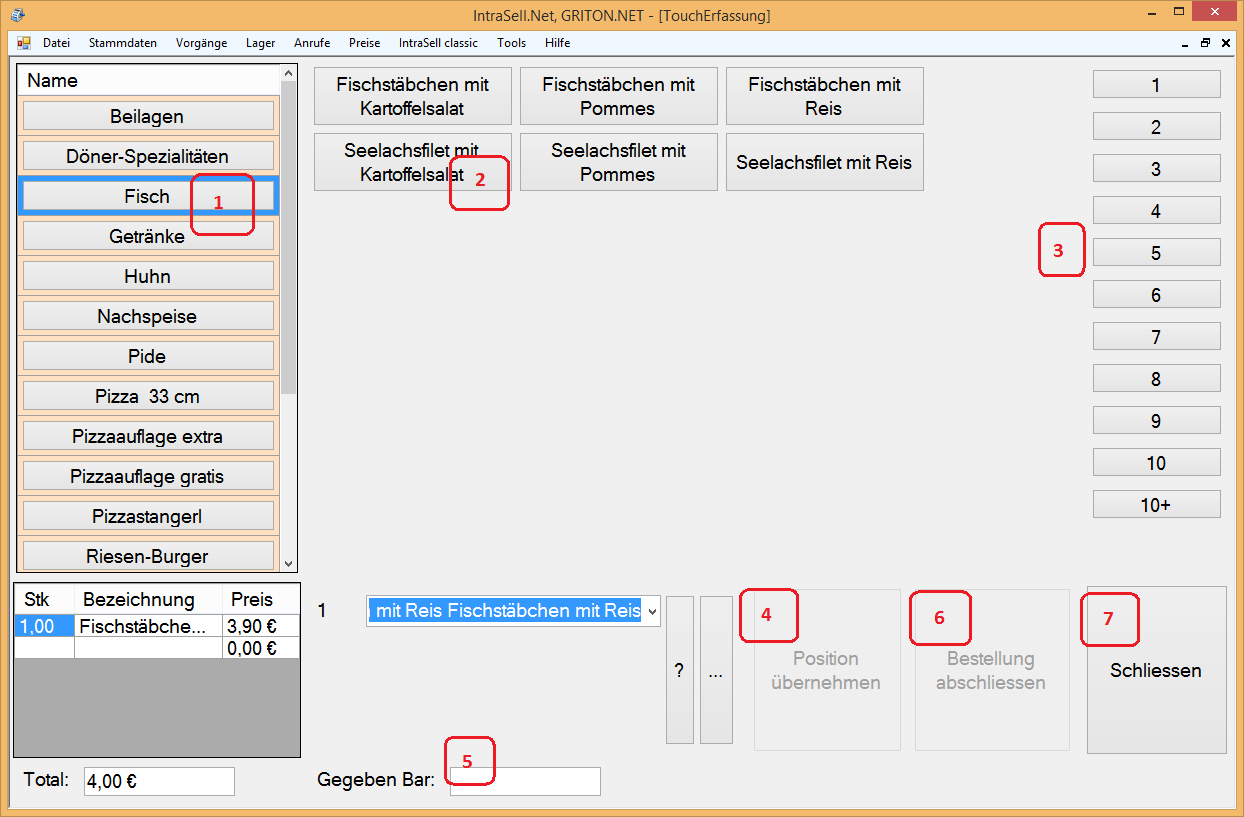Select the Huhn category

[148, 276]
